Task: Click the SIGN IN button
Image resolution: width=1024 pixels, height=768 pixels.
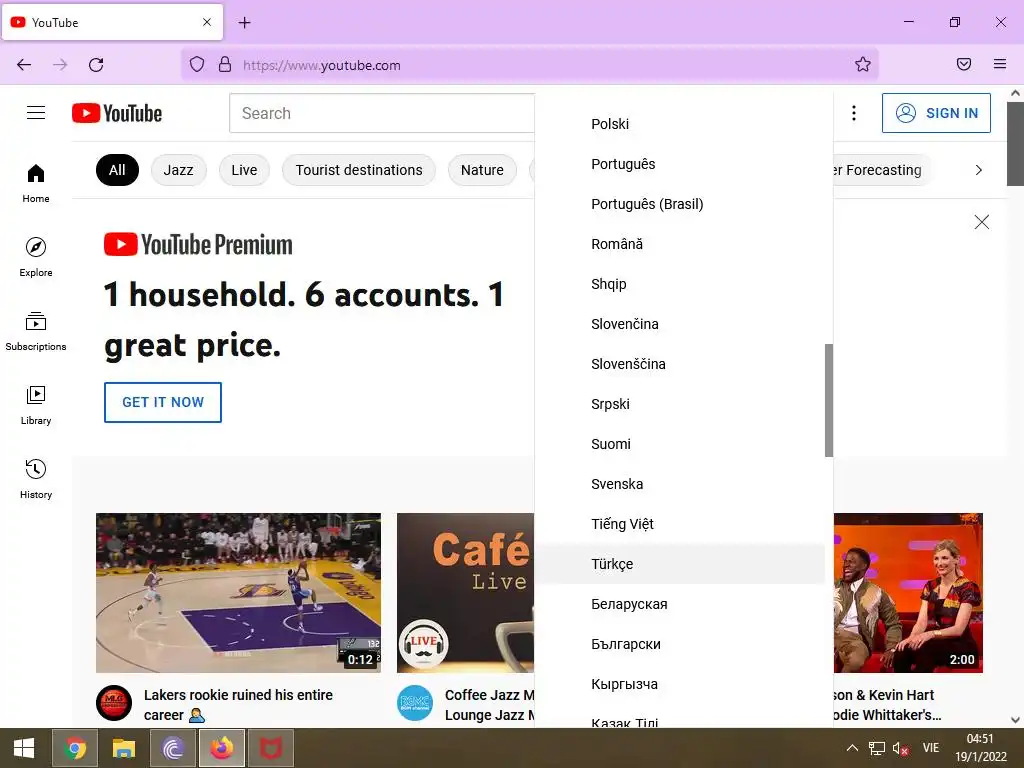Action: (936, 113)
